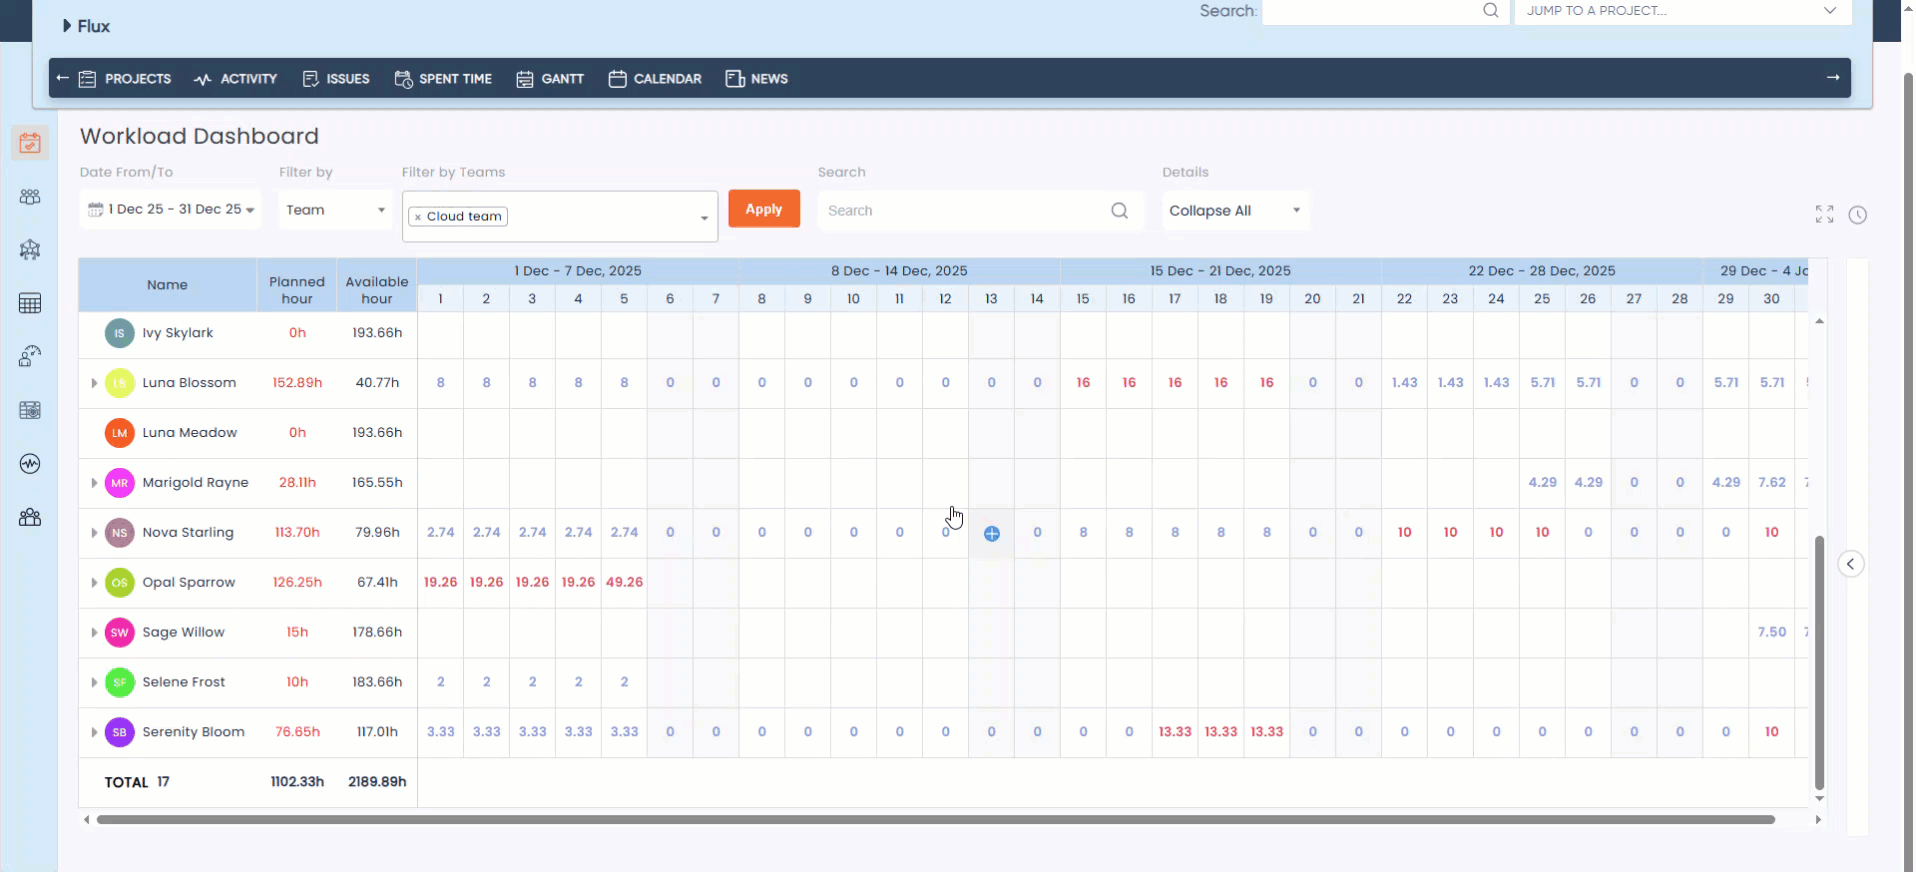Open the activity pulse sidebar icon

(x=30, y=463)
